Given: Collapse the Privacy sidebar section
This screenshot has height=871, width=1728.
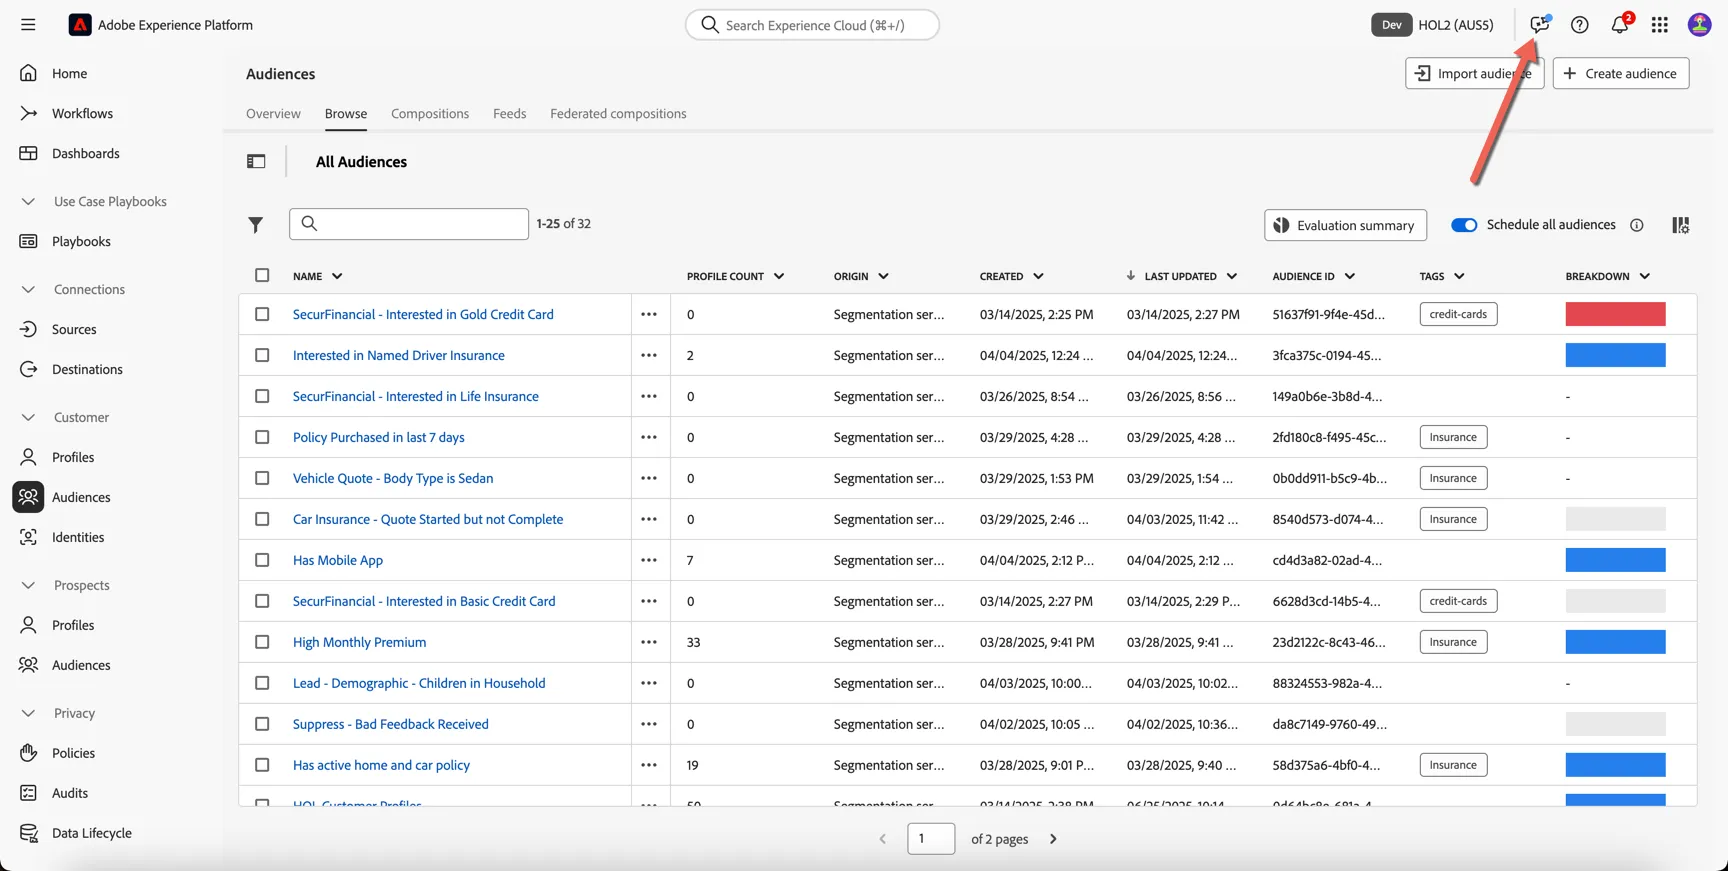Looking at the screenshot, I should (x=28, y=713).
